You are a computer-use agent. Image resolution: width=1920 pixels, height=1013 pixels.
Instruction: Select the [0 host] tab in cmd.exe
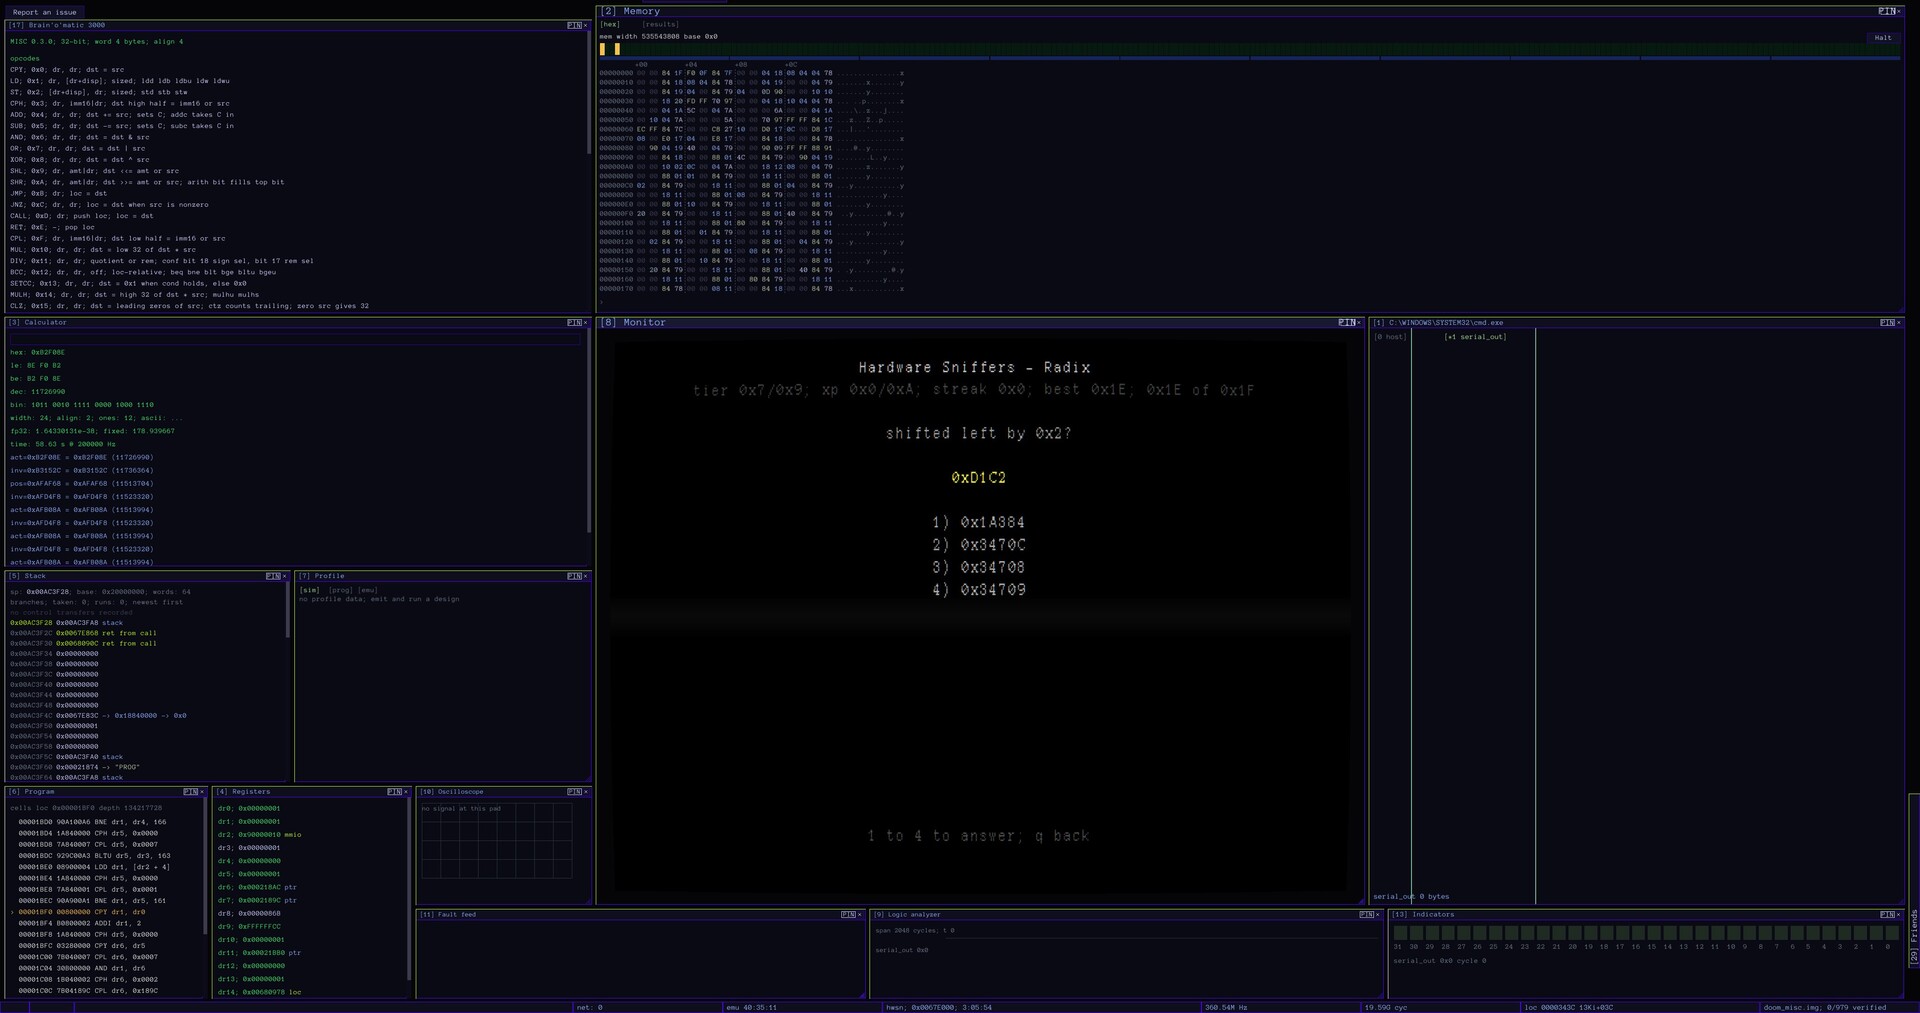tap(1390, 337)
